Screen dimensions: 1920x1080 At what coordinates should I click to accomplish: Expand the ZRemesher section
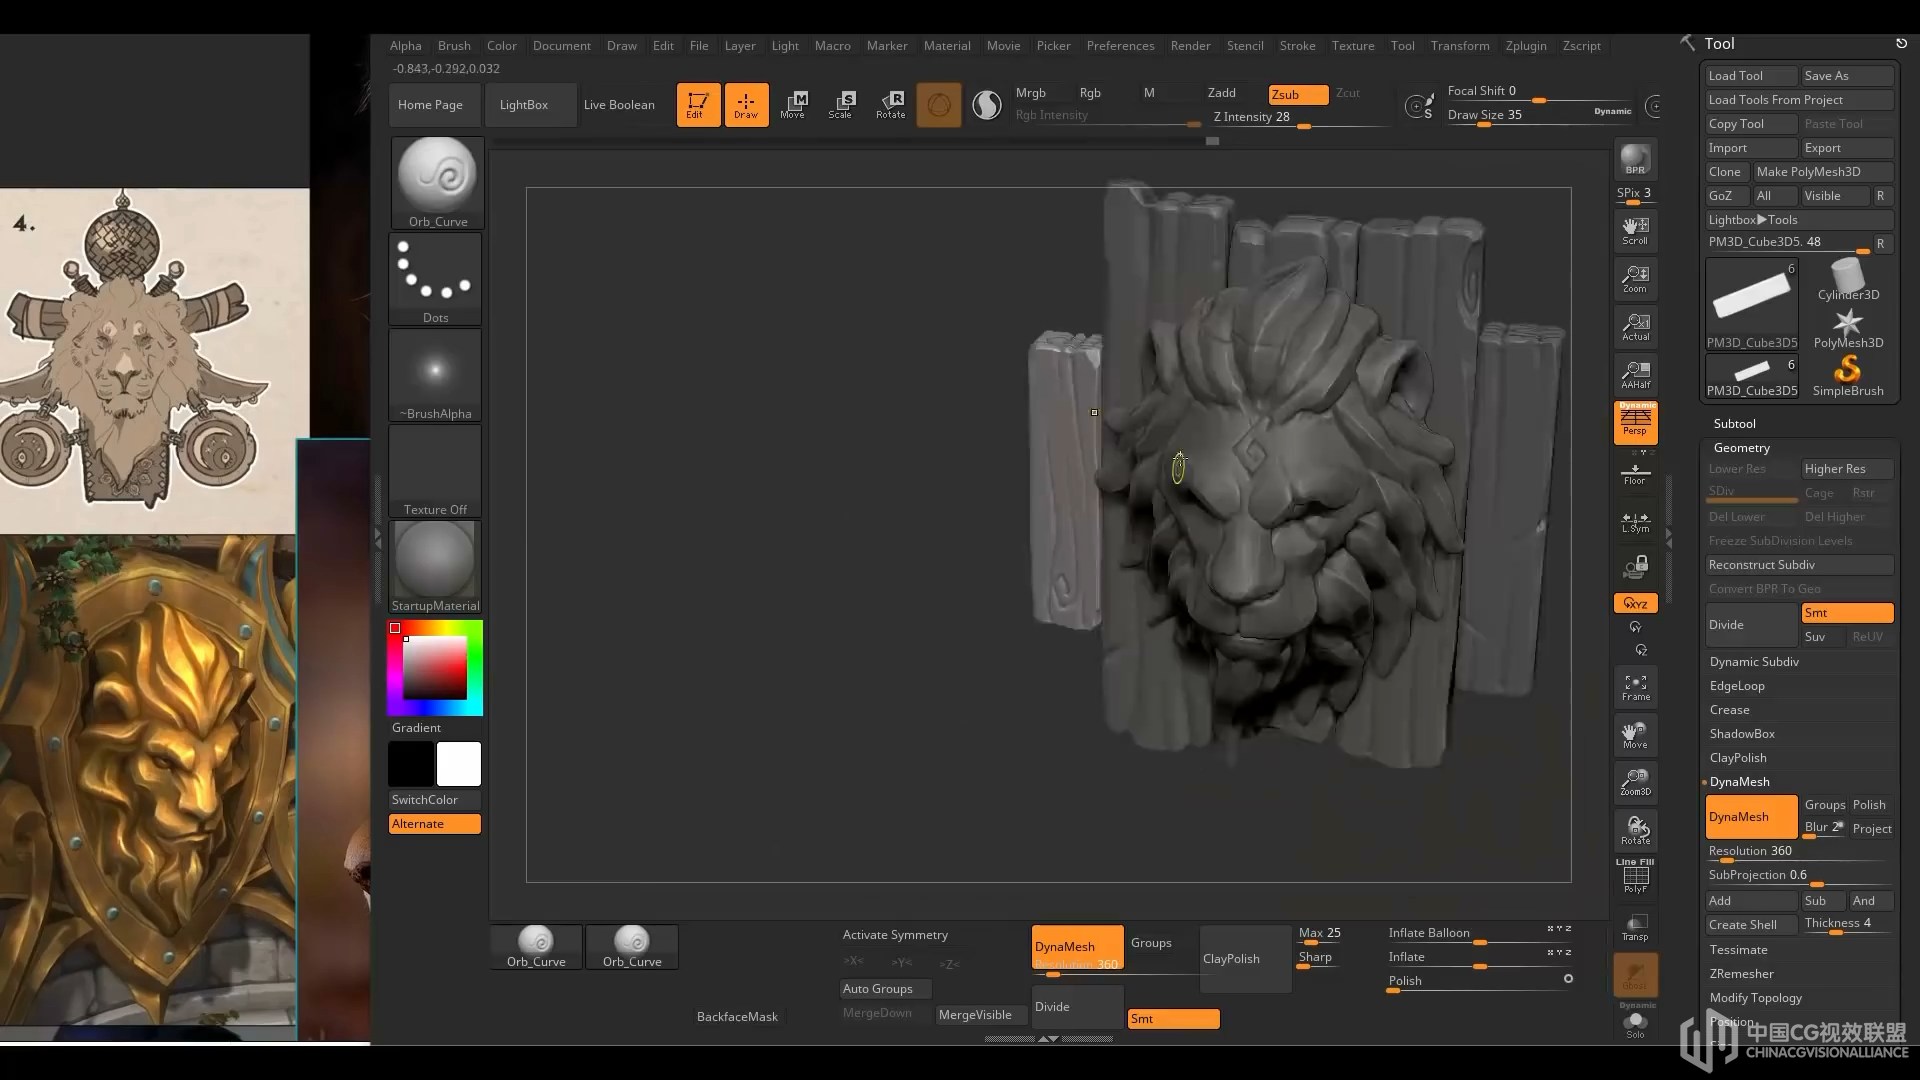1741,974
